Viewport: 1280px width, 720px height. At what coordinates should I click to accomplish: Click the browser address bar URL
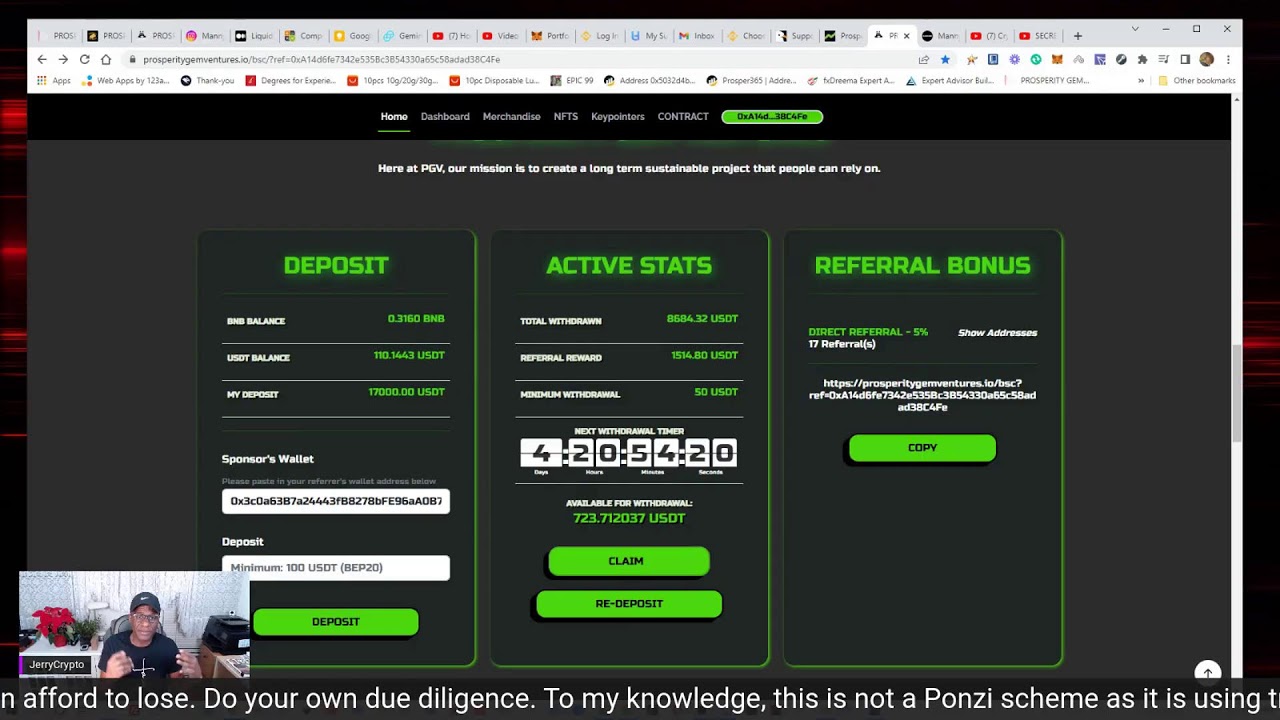pyautogui.click(x=321, y=59)
